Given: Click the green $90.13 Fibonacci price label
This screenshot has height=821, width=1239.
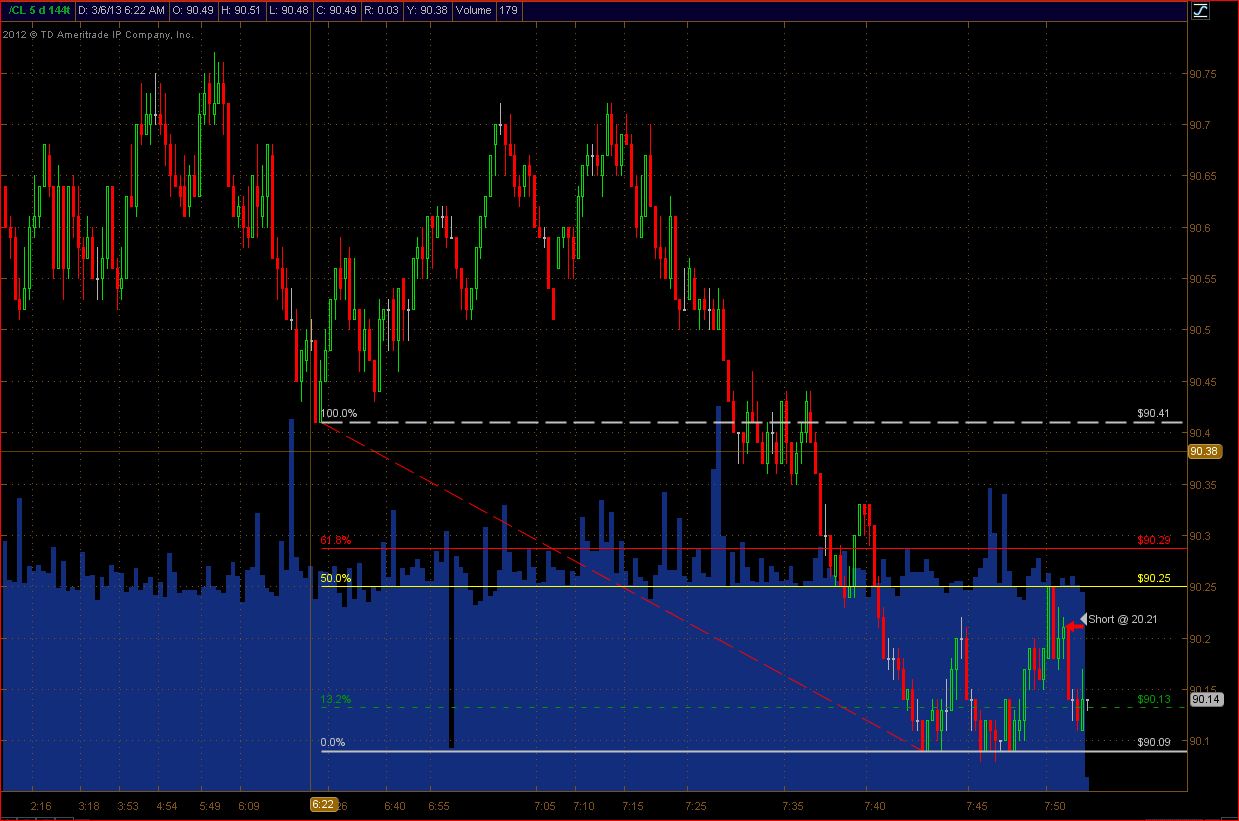Looking at the screenshot, I should [x=1155, y=700].
